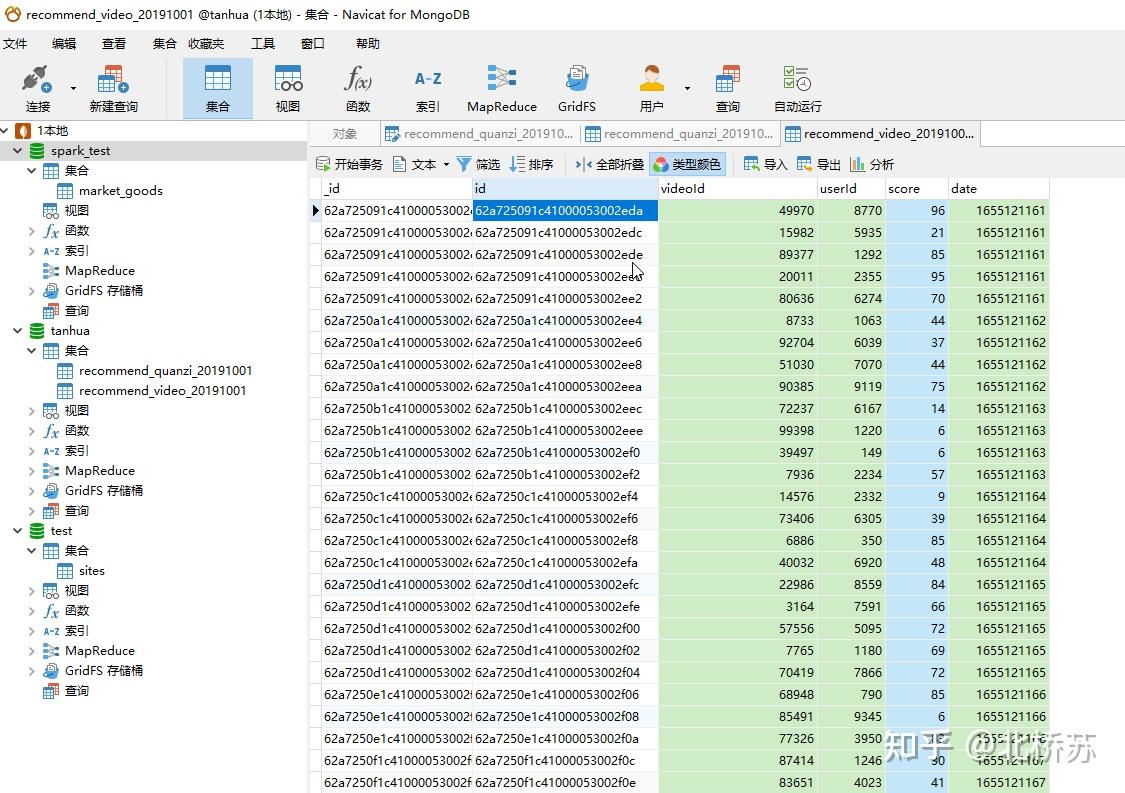The height and width of the screenshot is (793, 1125).
Task: Click the videoId cell showing 49970
Action: (738, 211)
